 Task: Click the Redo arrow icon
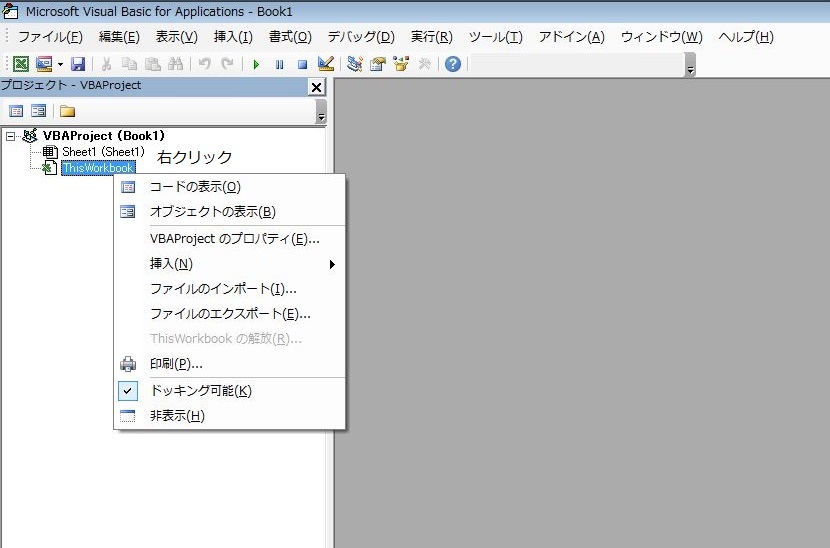tap(227, 64)
